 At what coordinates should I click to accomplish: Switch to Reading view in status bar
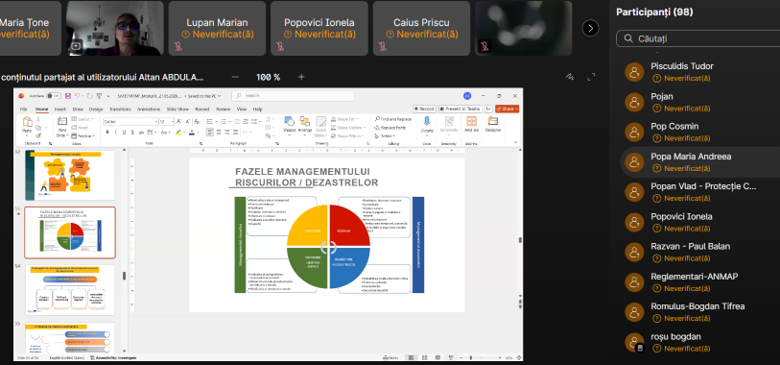coord(437,358)
